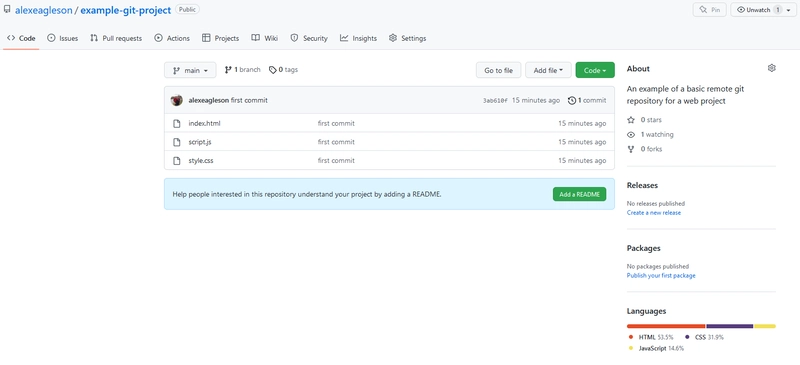The height and width of the screenshot is (365, 800).
Task: Open the Wiki tab
Action: pyautogui.click(x=264, y=38)
